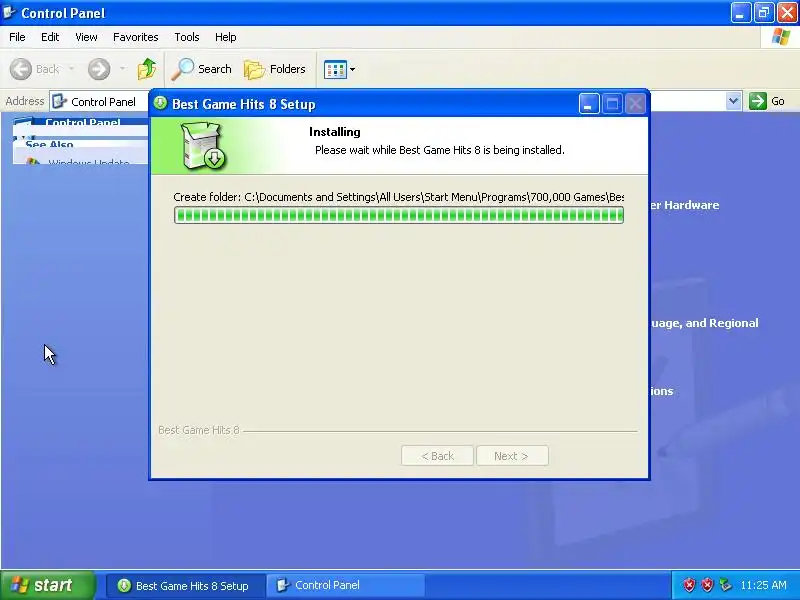Open the Edit menu
The width and height of the screenshot is (800, 600).
point(50,37)
